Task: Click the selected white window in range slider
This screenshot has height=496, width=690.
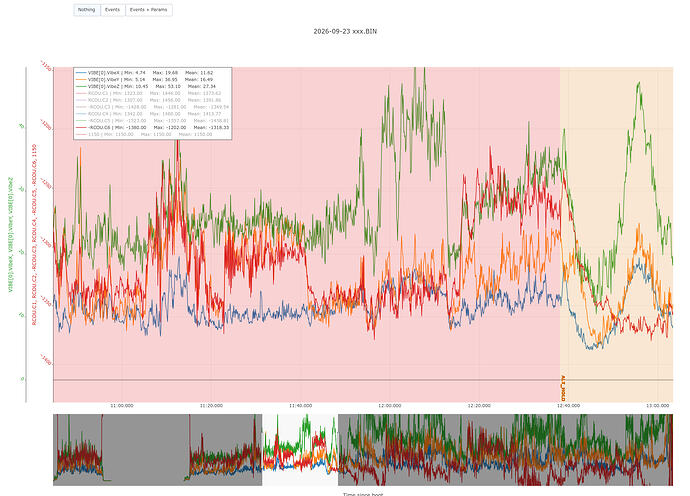Action: 300,450
